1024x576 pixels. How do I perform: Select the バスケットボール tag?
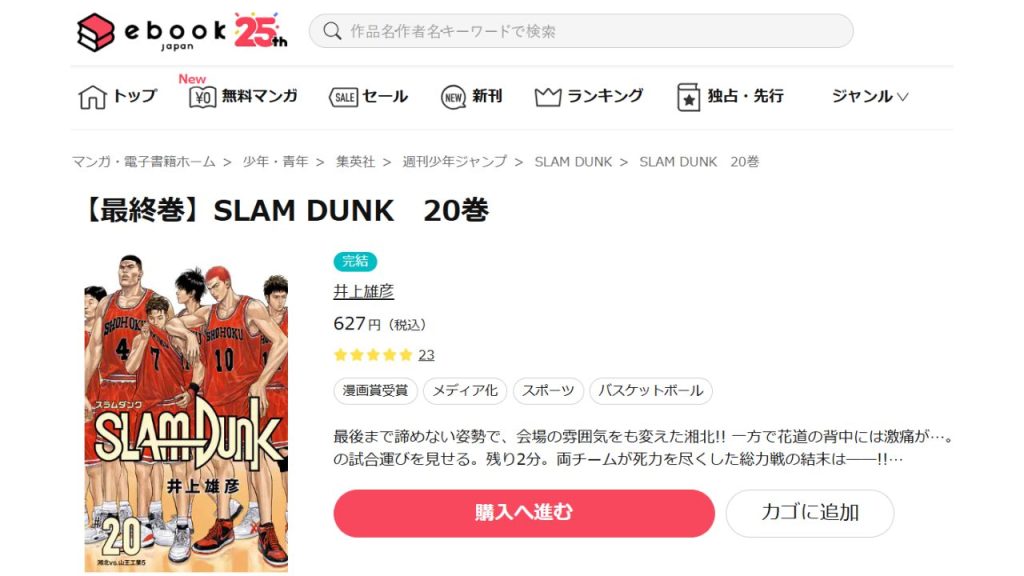pyautogui.click(x=650, y=391)
